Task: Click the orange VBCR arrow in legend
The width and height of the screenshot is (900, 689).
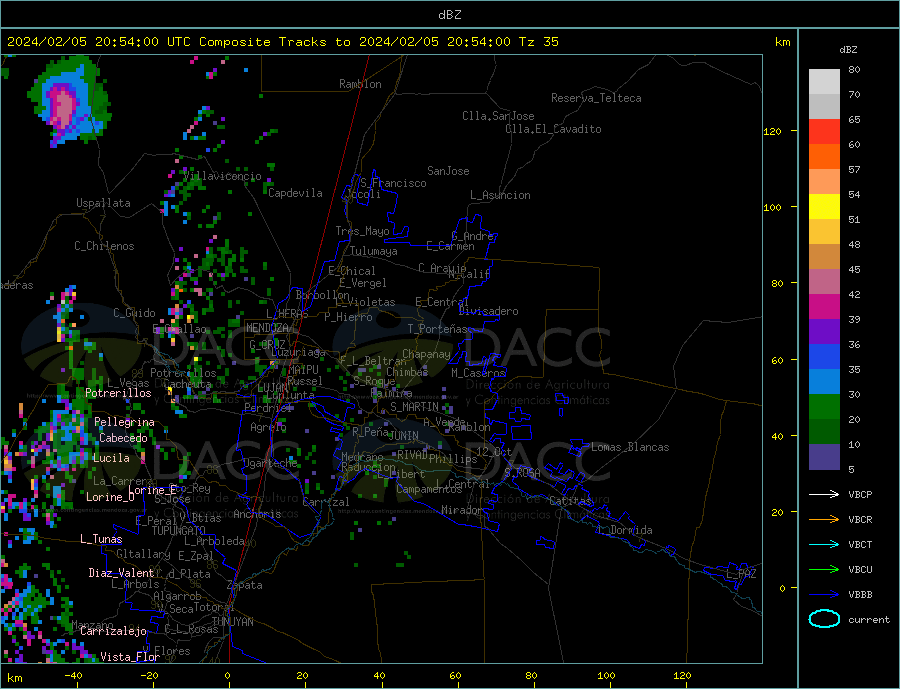Action: pyautogui.click(x=825, y=519)
